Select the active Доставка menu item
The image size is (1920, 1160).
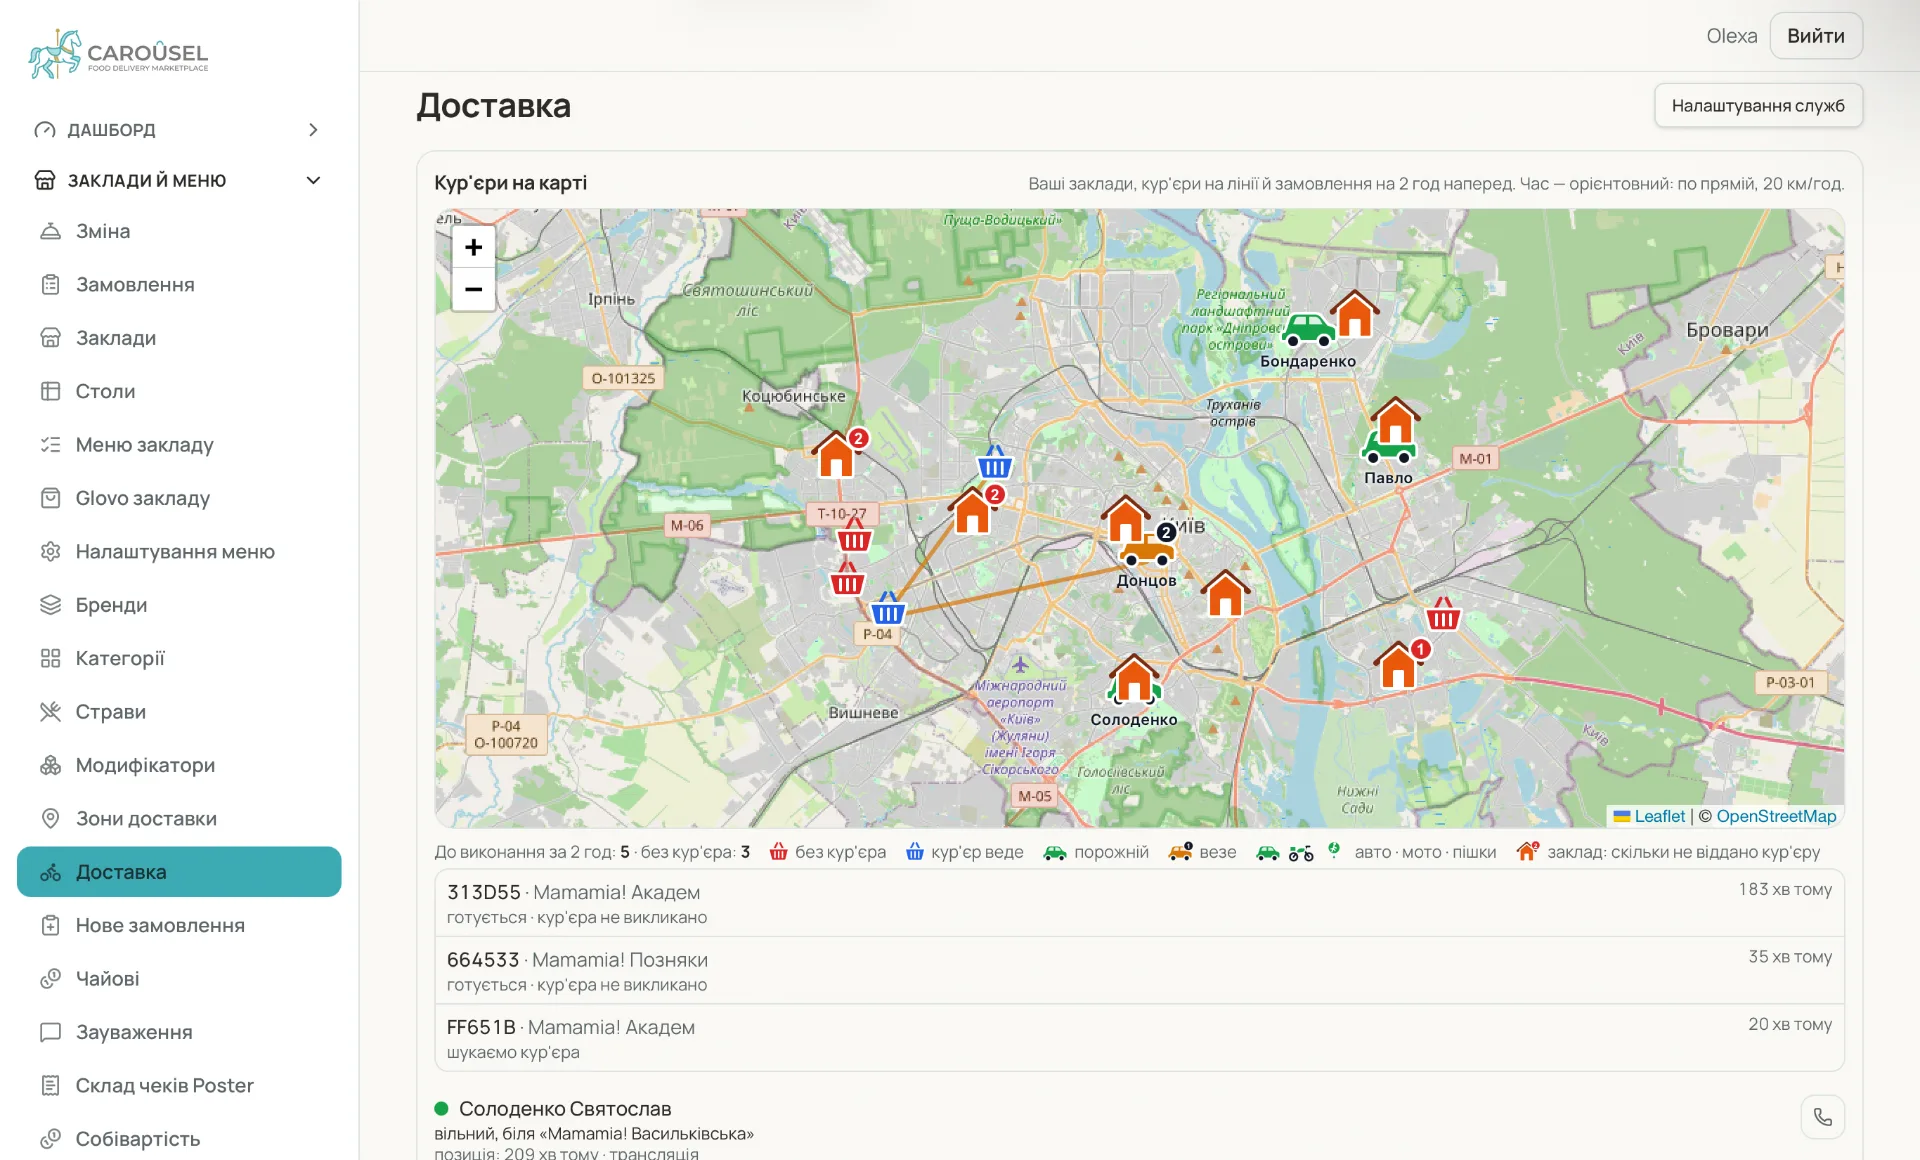[x=179, y=872]
